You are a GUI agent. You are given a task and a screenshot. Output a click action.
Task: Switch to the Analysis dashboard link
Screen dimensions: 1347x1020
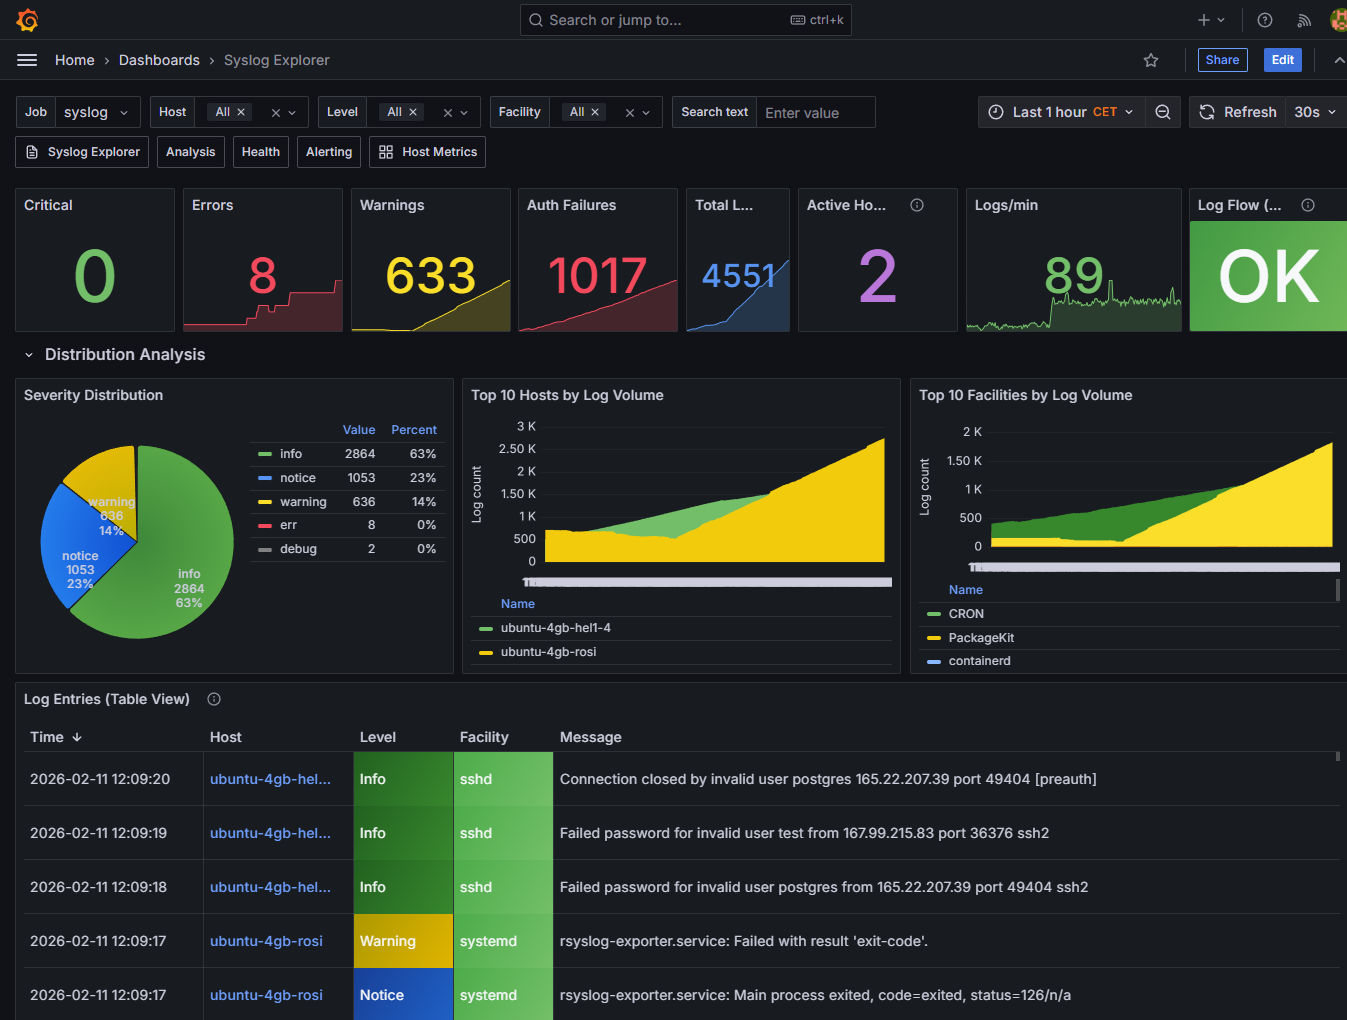[190, 151]
